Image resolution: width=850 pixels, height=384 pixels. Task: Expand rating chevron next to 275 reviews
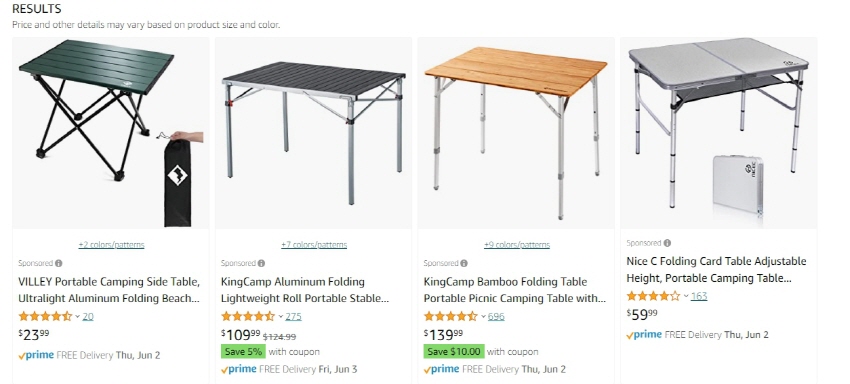(x=280, y=317)
